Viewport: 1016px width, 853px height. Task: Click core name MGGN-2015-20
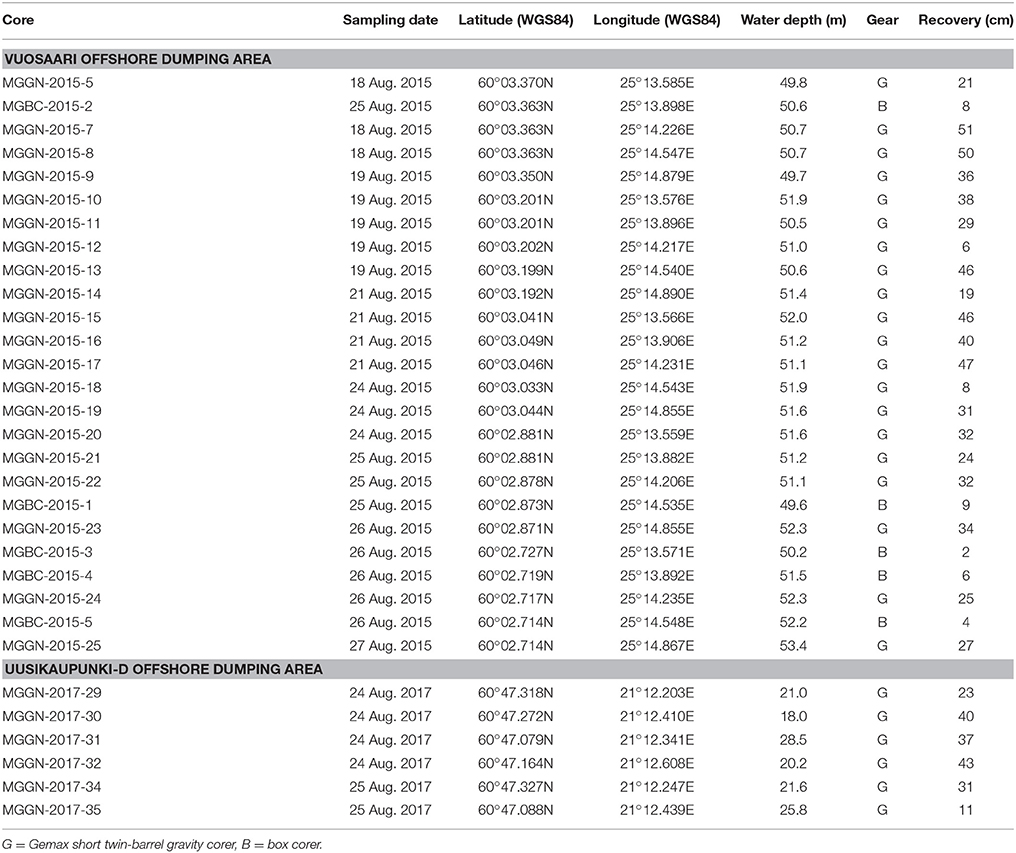[52, 434]
